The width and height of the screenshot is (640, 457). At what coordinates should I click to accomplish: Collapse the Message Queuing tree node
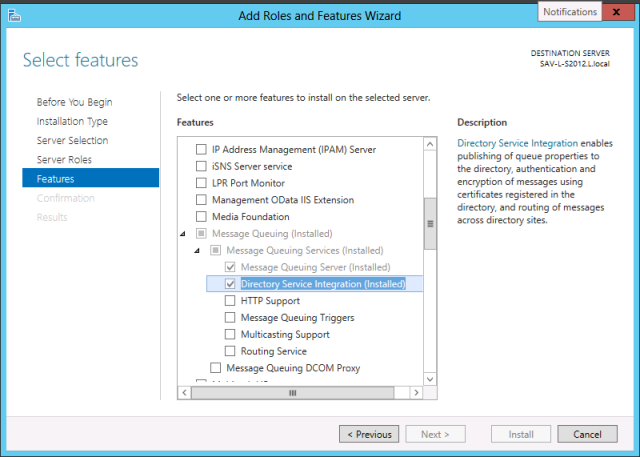(183, 234)
